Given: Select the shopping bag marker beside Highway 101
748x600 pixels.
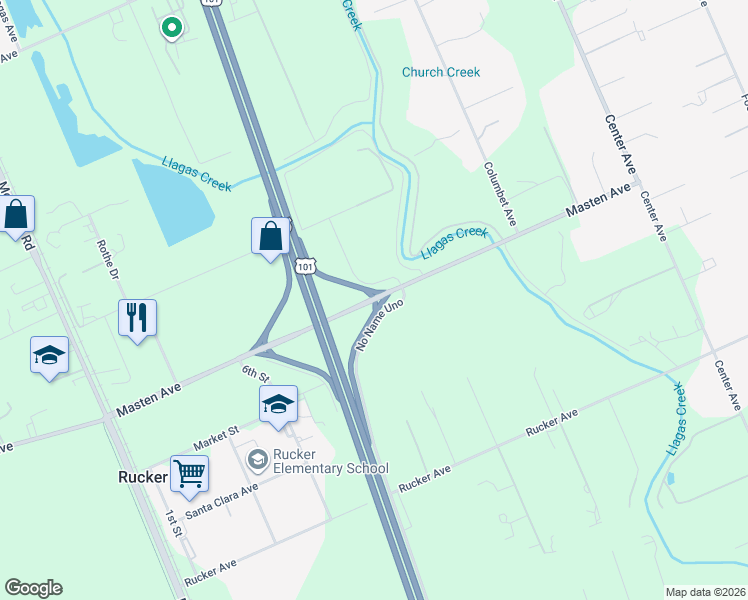Looking at the screenshot, I should coord(270,238).
